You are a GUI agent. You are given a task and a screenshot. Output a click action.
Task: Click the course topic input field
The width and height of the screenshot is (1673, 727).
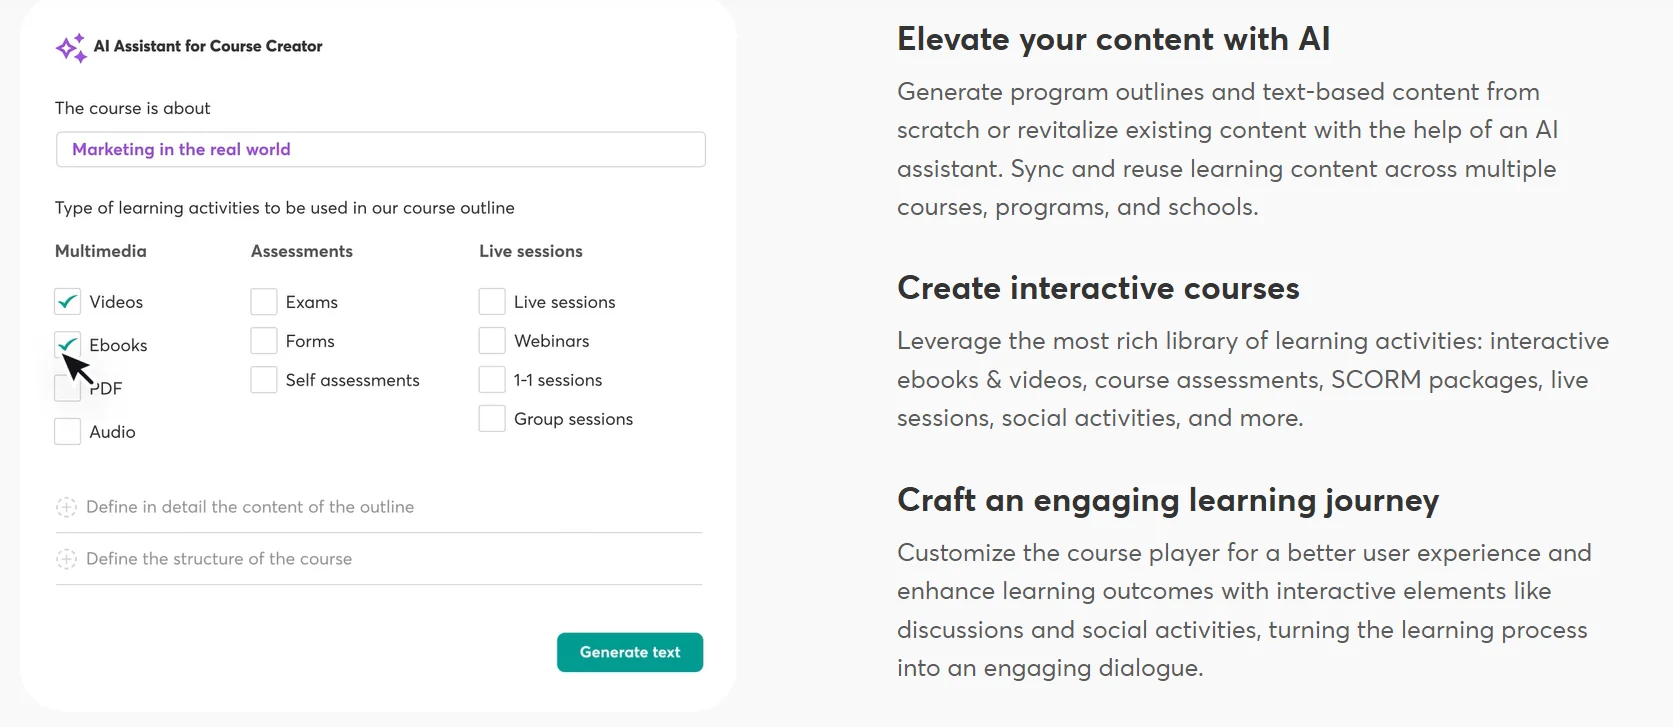click(380, 150)
